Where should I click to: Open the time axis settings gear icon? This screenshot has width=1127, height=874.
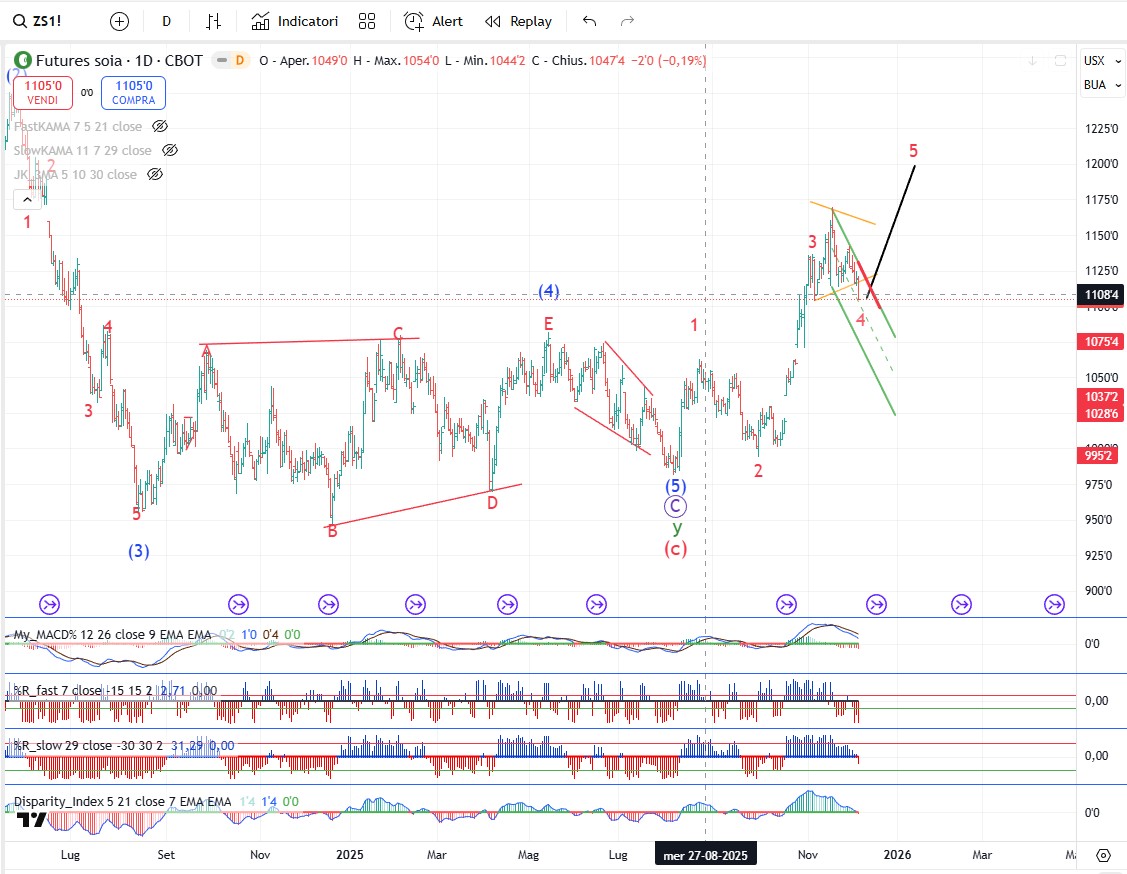pyautogui.click(x=1103, y=855)
